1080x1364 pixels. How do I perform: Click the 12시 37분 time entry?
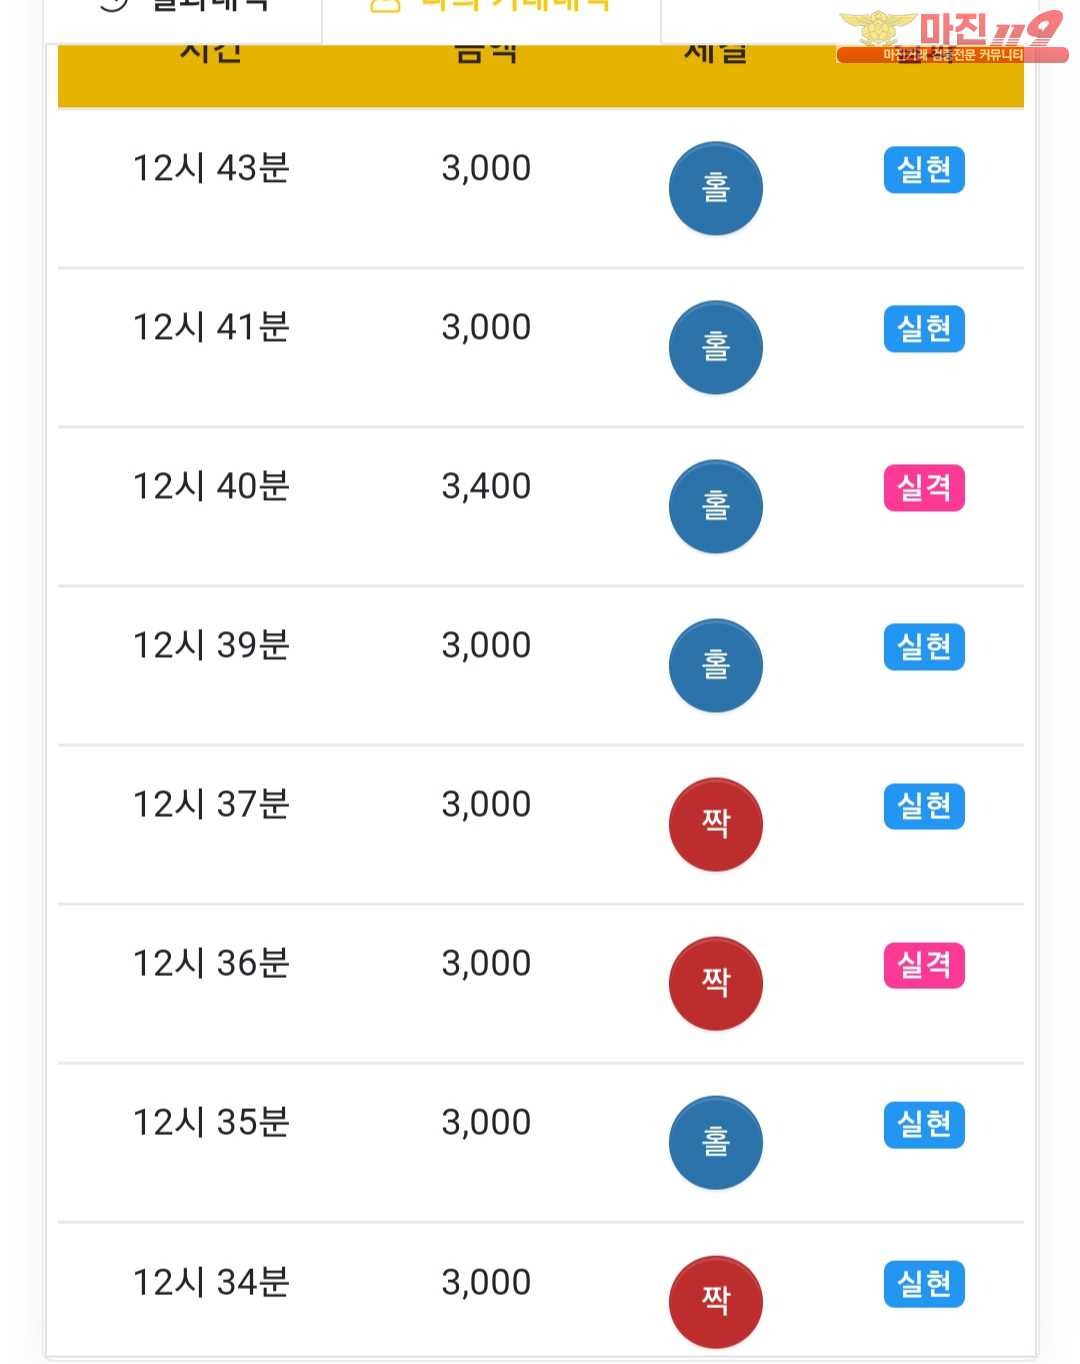pyautogui.click(x=211, y=805)
